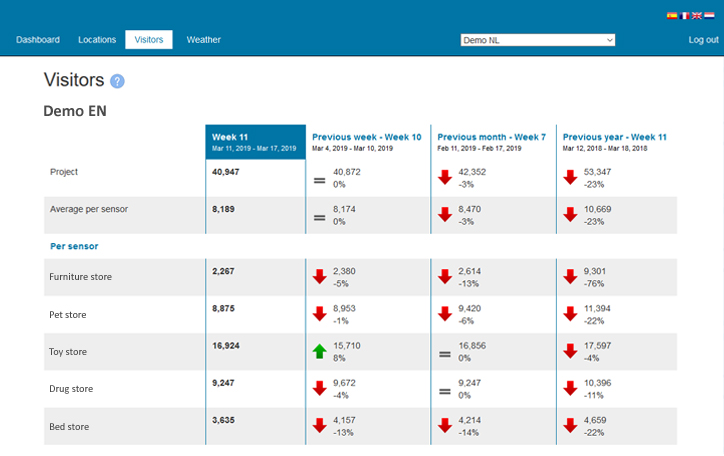This screenshot has width=724, height=456.
Task: Click the Dutch flag icon
Action: 709,16
